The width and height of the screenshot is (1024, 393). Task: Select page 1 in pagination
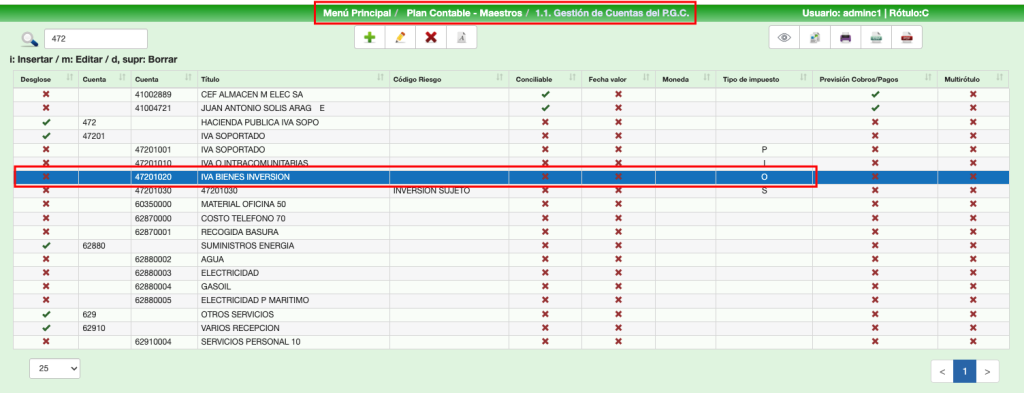(x=965, y=371)
